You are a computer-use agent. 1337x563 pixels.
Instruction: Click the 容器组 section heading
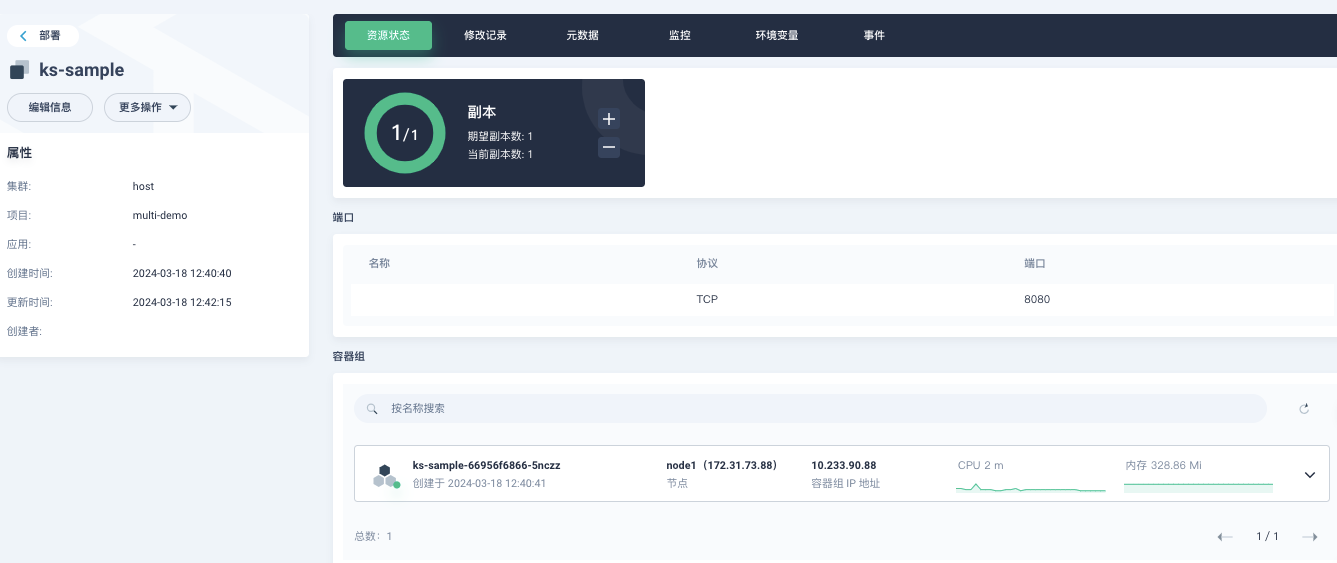[349, 355]
